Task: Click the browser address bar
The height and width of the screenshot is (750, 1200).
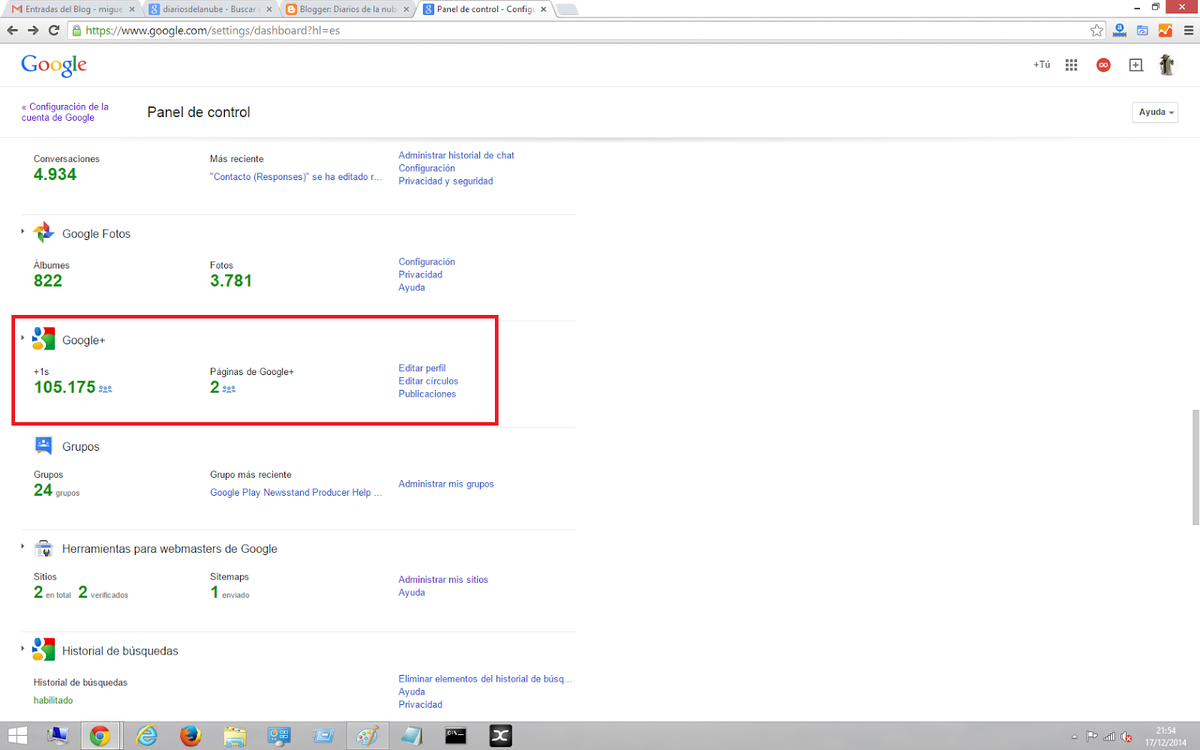Action: [580, 30]
